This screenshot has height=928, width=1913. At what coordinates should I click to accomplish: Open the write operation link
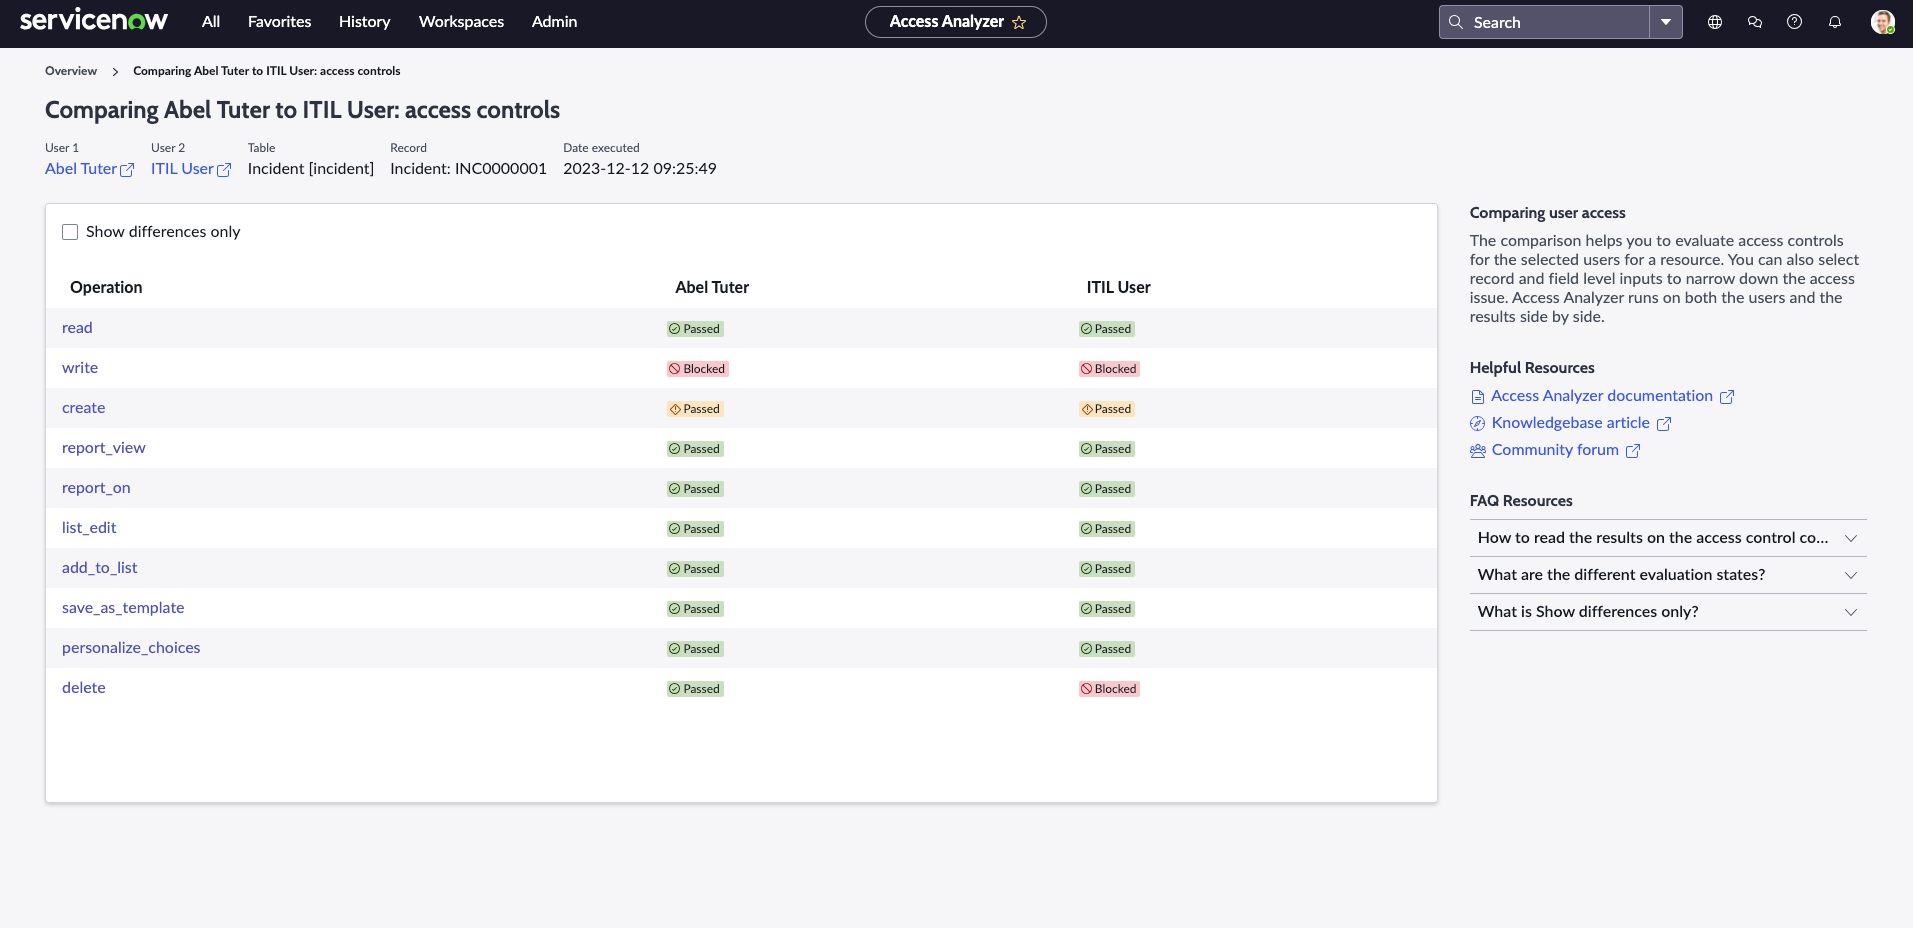(80, 368)
